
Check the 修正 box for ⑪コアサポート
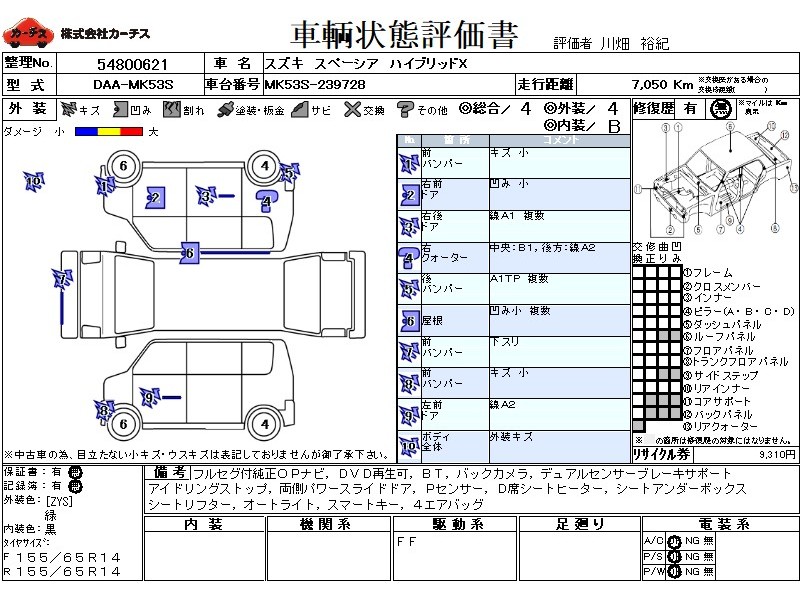[651, 401]
